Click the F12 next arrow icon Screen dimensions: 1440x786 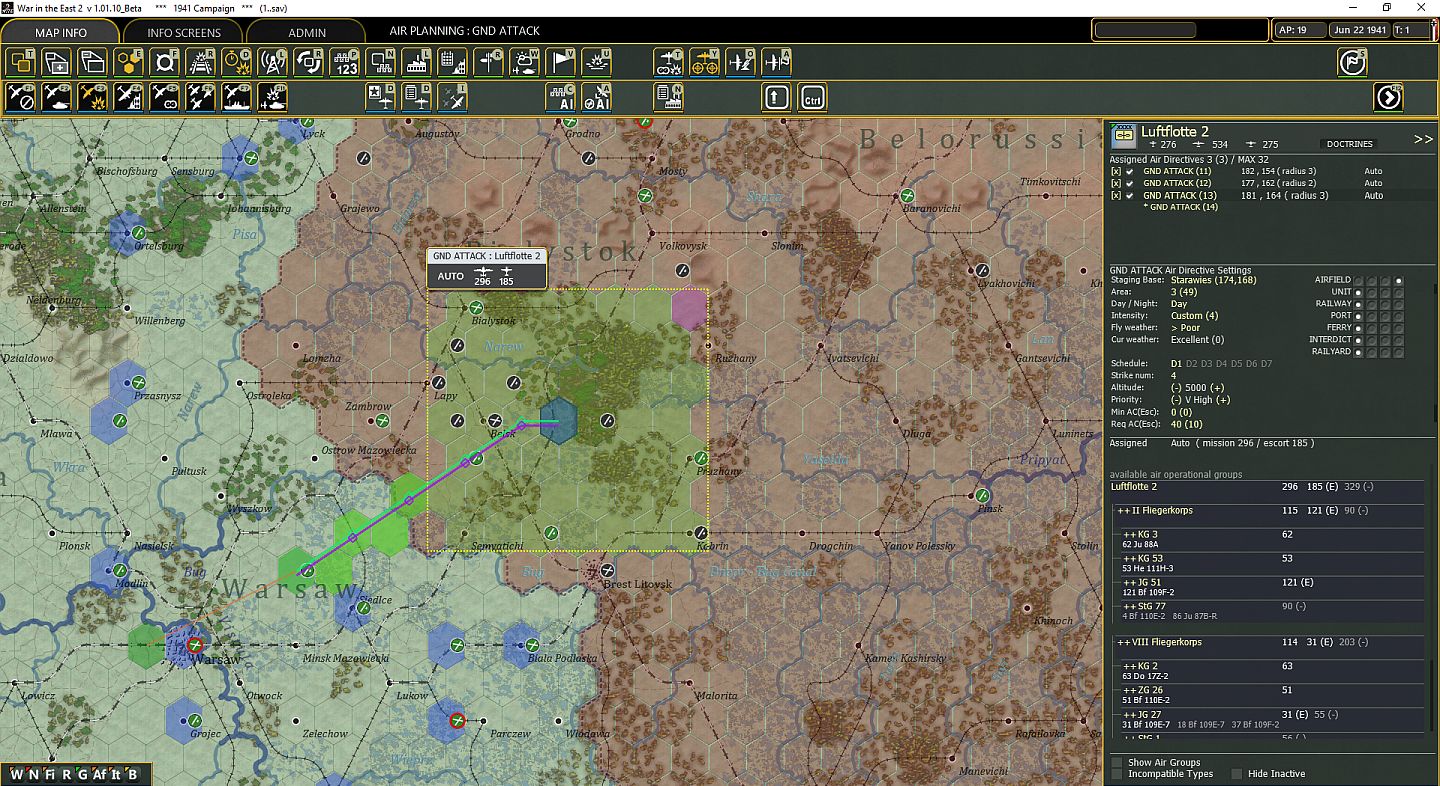1389,97
